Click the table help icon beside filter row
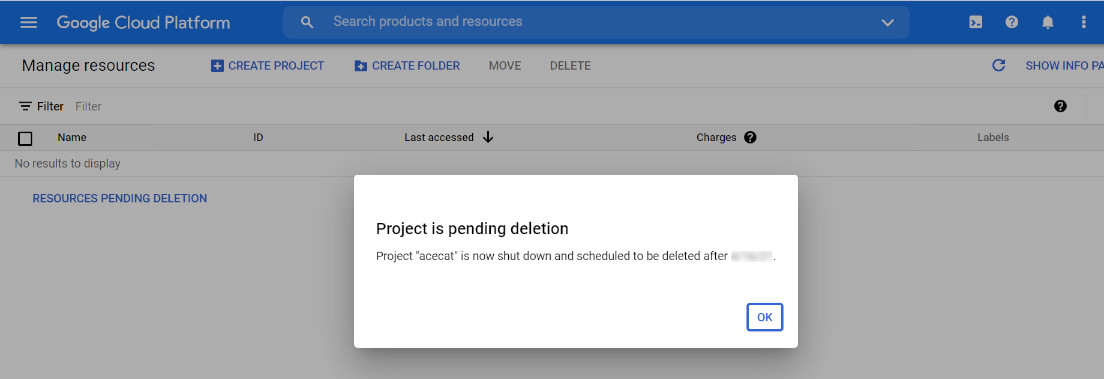The height and width of the screenshot is (379, 1104). click(x=1060, y=106)
